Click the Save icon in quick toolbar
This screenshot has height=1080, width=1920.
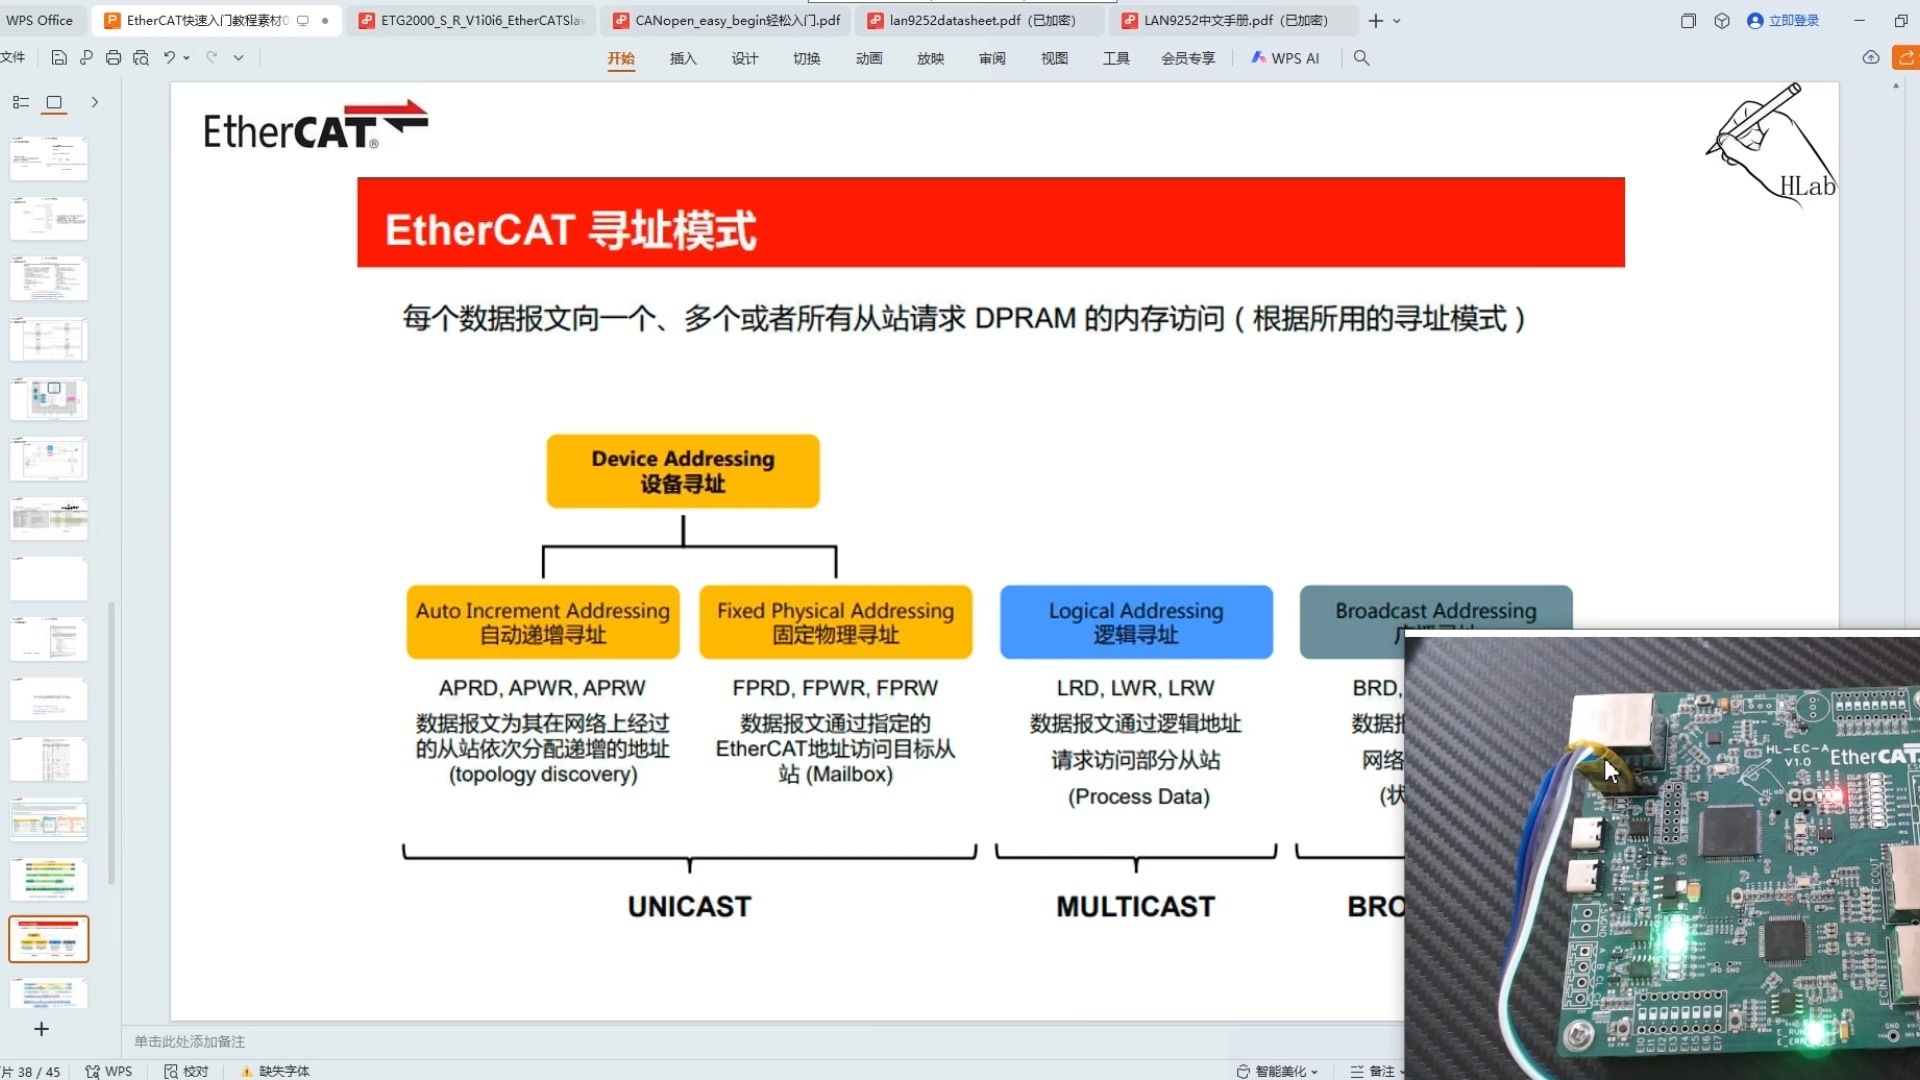[59, 58]
